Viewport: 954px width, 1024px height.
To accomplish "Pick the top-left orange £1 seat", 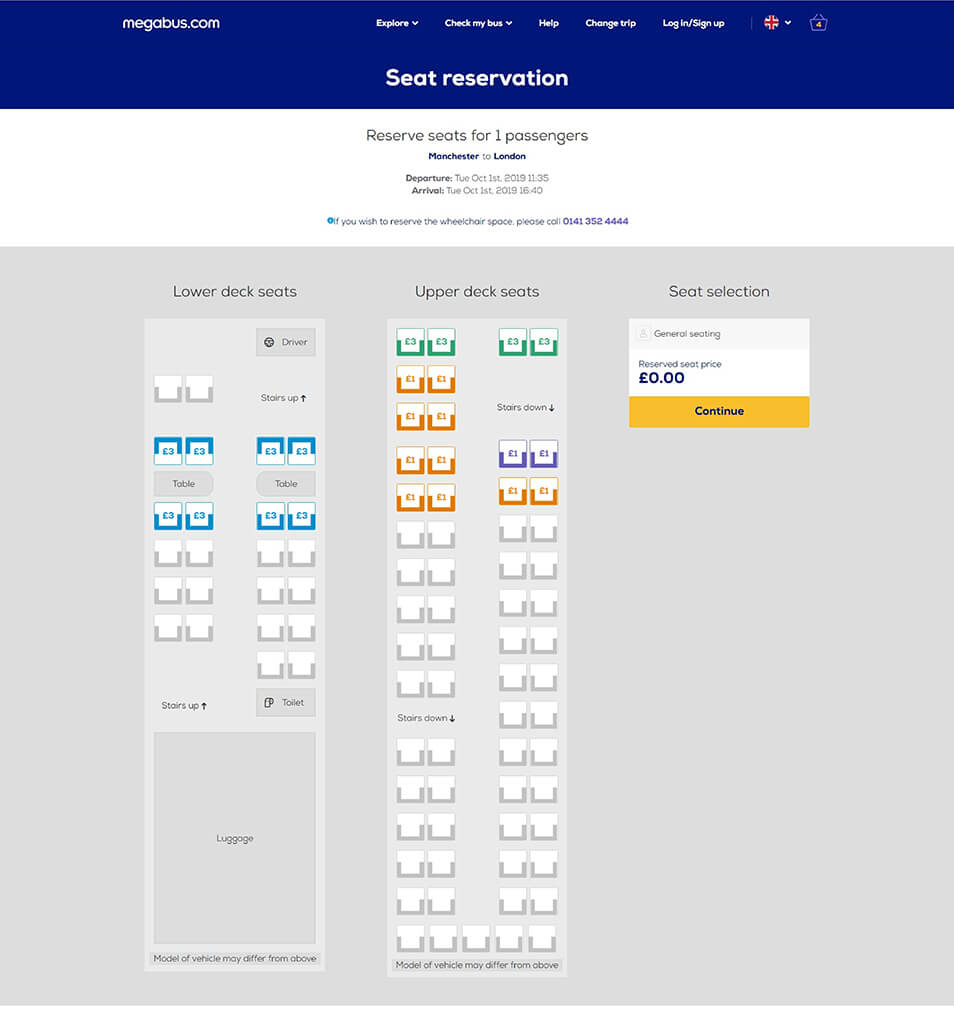I will pyautogui.click(x=410, y=379).
